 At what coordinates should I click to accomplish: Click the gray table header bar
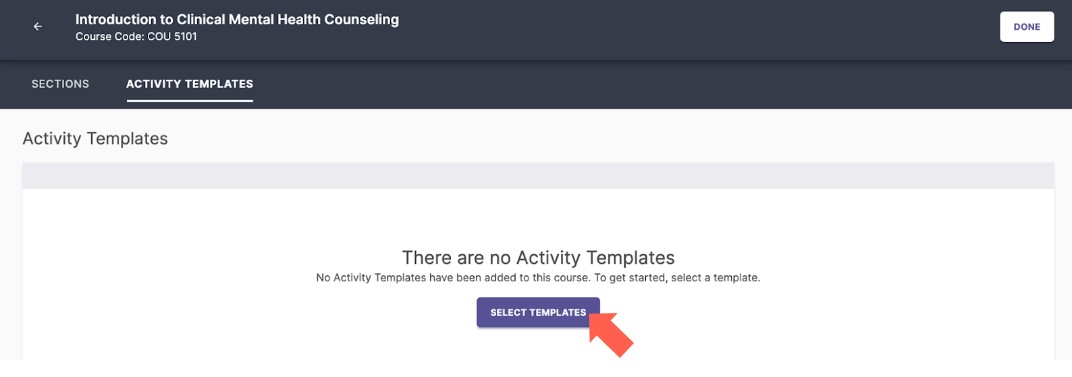538,176
